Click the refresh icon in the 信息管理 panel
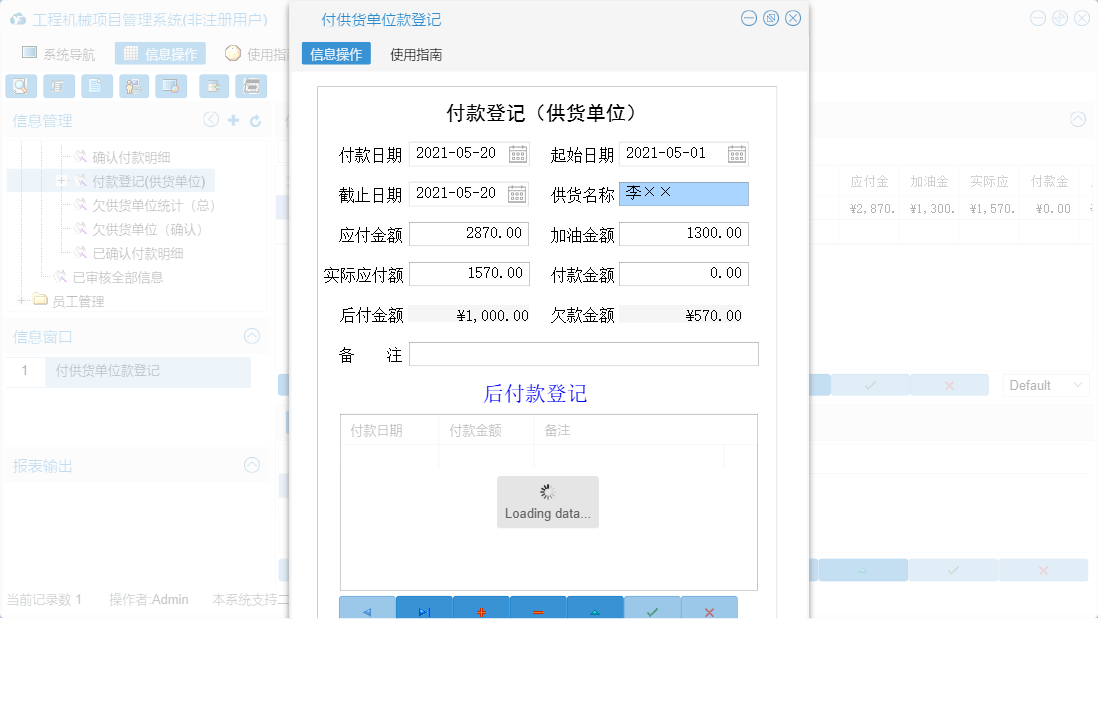 pyautogui.click(x=255, y=119)
